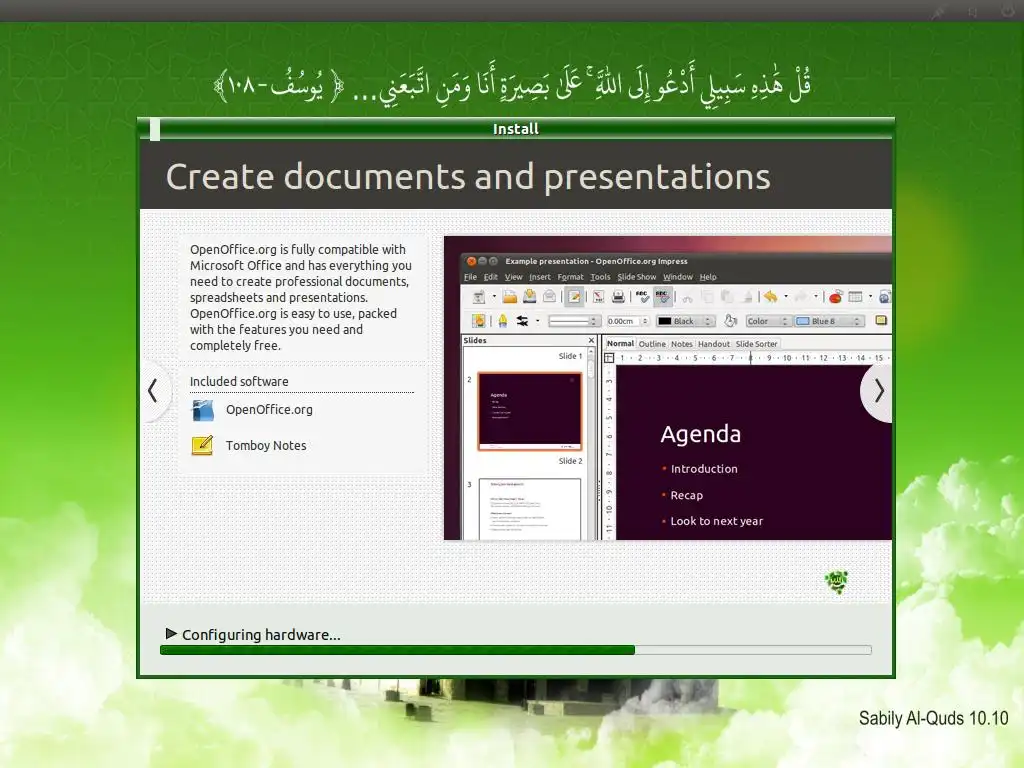Switch to the Notes view tab
Viewport: 1024px width, 768px height.
pyautogui.click(x=681, y=344)
